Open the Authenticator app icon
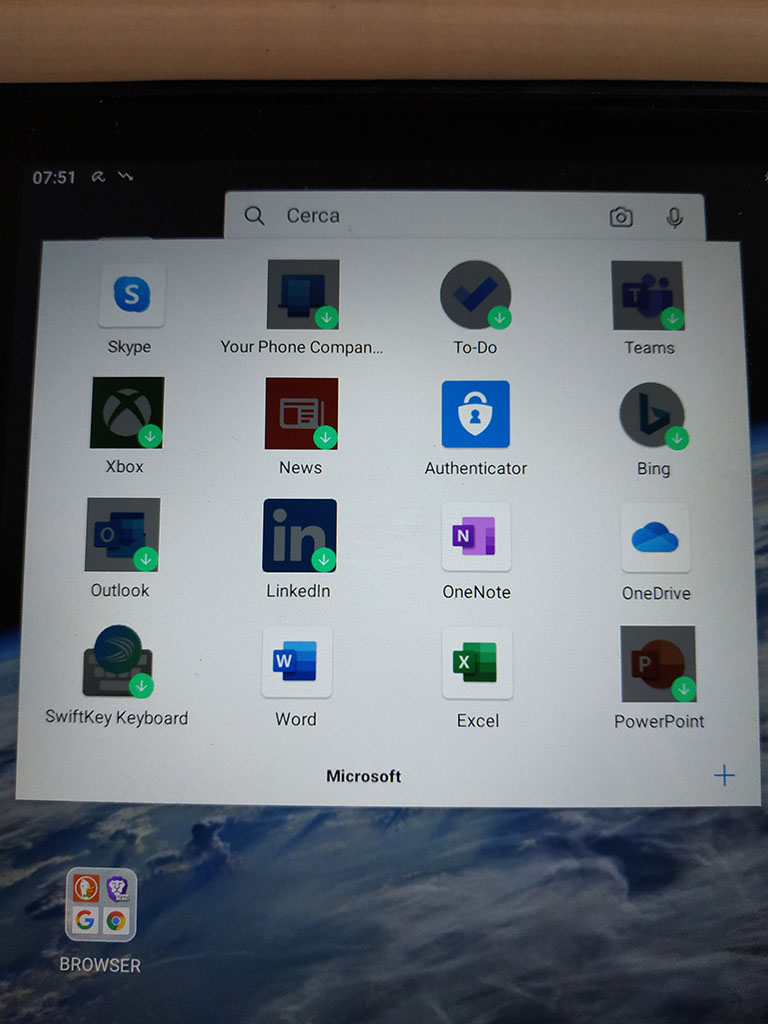 475,414
